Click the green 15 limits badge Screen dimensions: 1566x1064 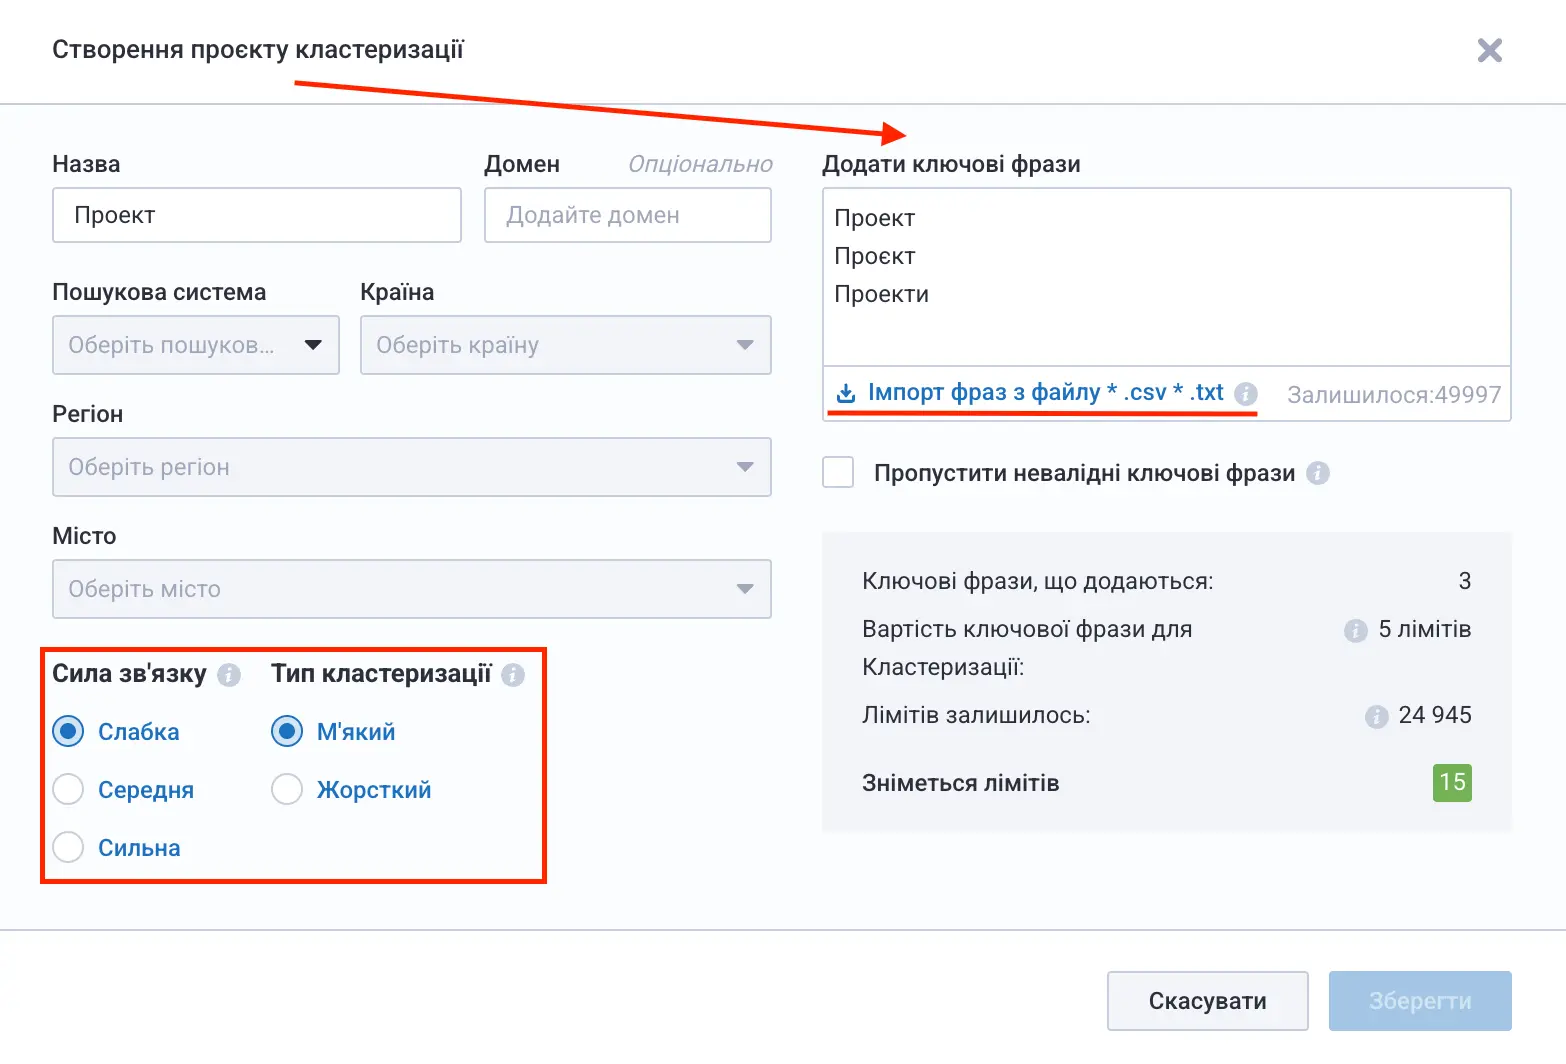1452,782
